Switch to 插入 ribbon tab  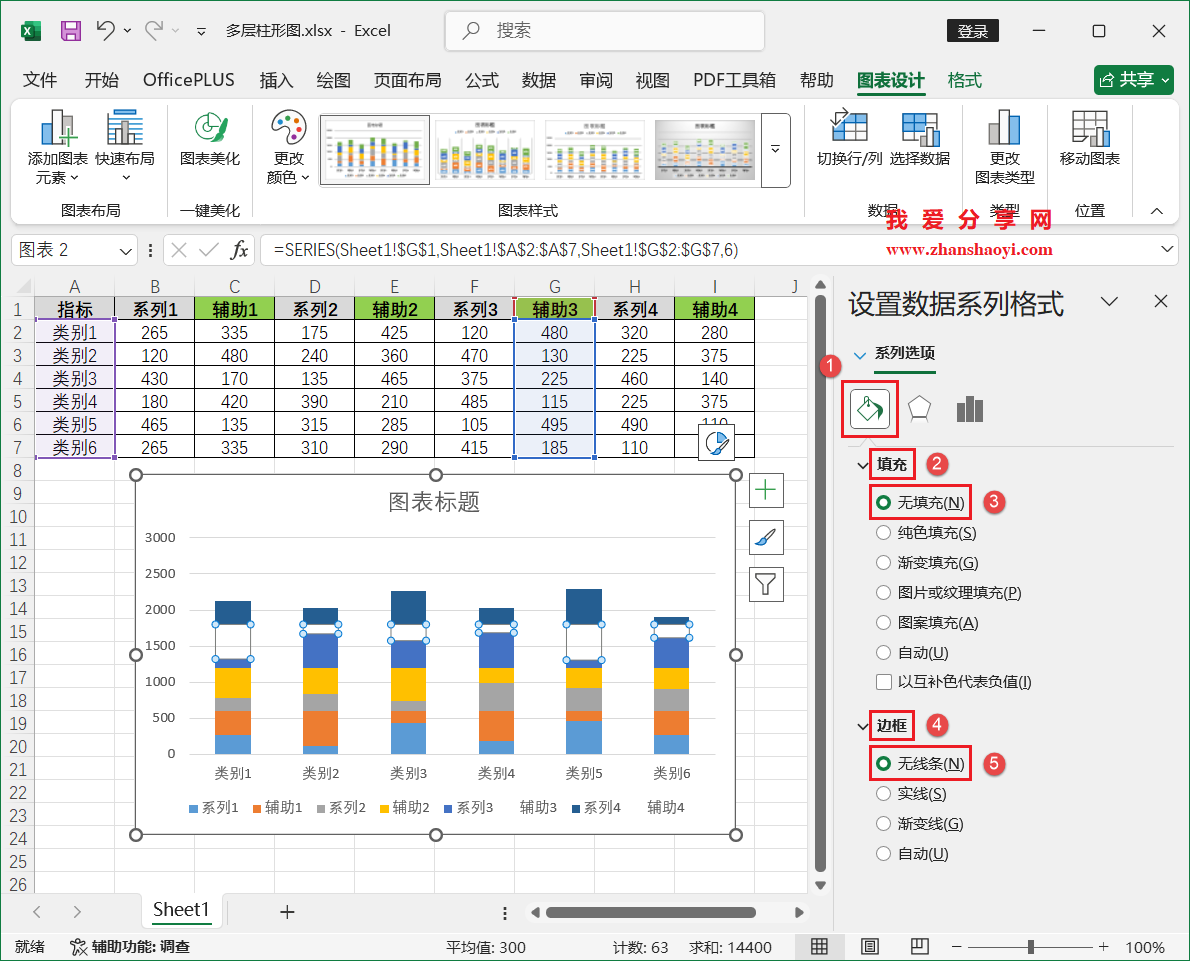(x=276, y=80)
